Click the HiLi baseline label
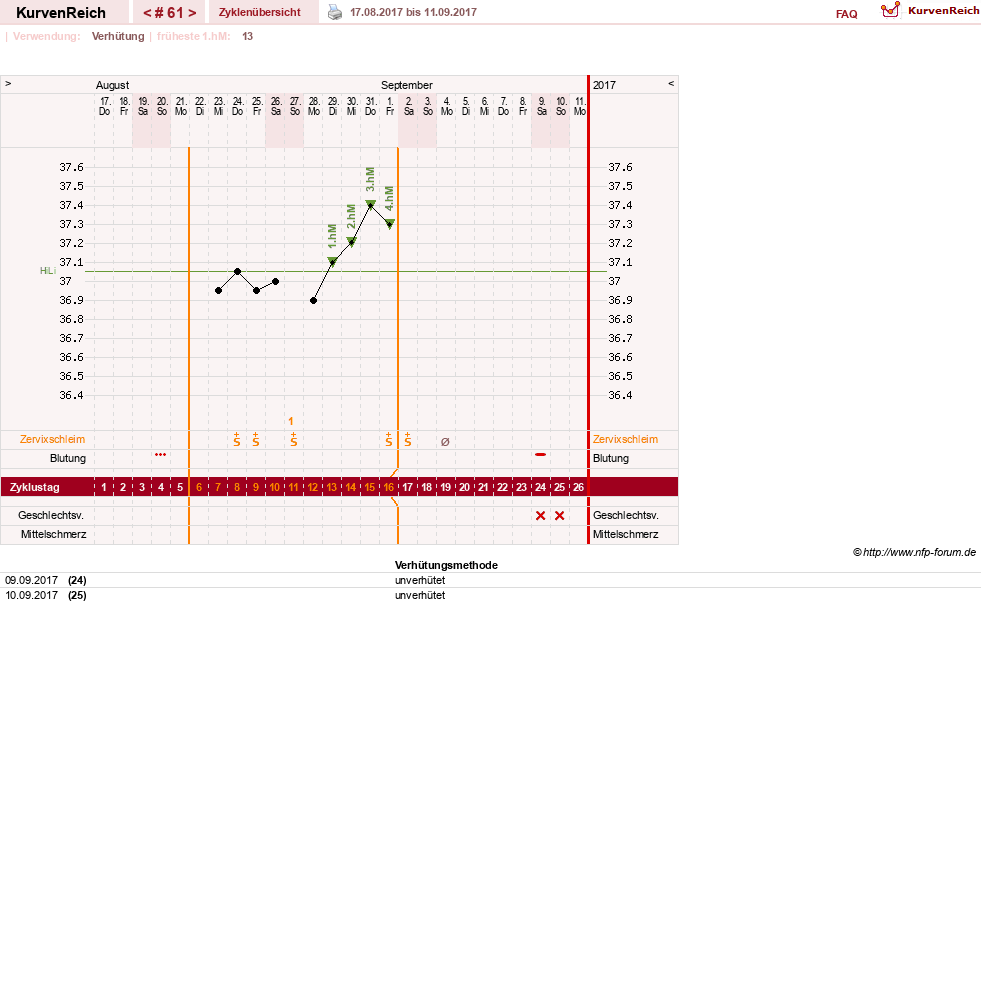Viewport: 981px width, 984px height. click(48, 270)
